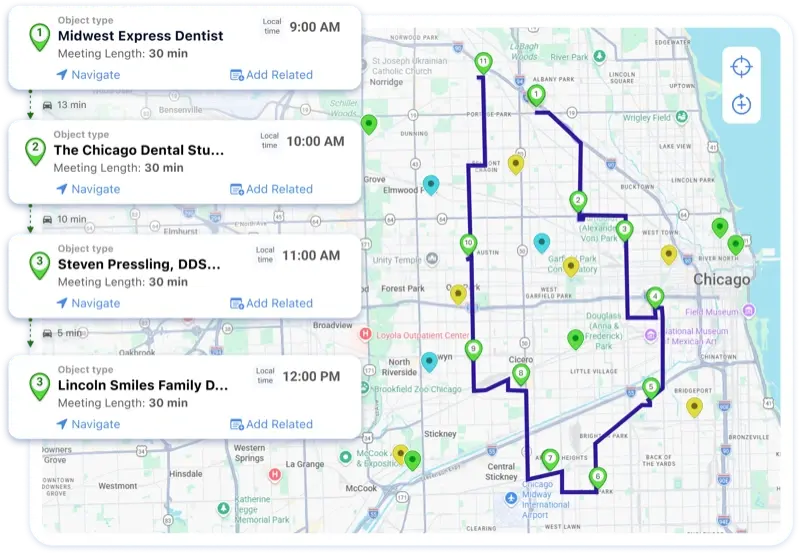Viewport: 800px width, 554px height.
Task: Click the Wrigley Field map label
Action: coord(646,118)
